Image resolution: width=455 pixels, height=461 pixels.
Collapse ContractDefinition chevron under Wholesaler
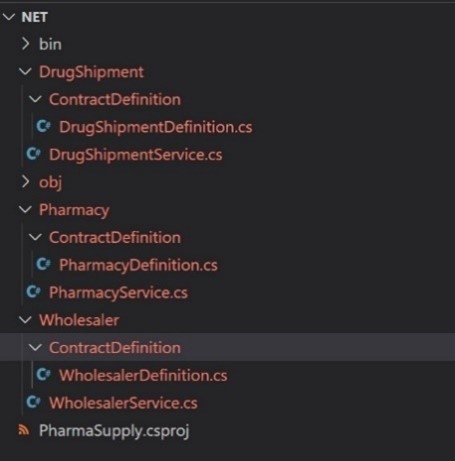(35, 347)
